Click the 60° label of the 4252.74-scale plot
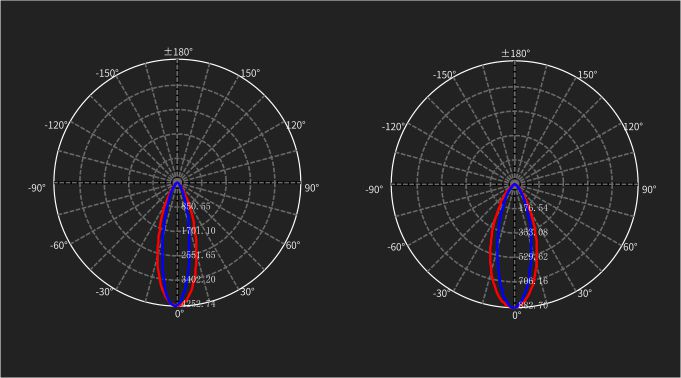This screenshot has height=378, width=681. 293,245
